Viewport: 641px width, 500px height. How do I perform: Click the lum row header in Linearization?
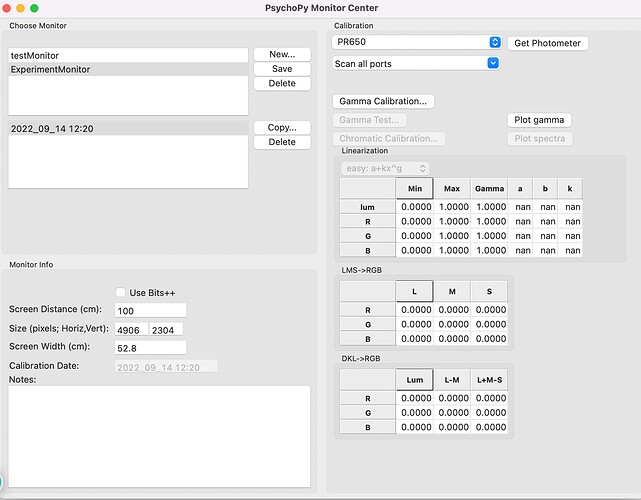click(x=368, y=207)
